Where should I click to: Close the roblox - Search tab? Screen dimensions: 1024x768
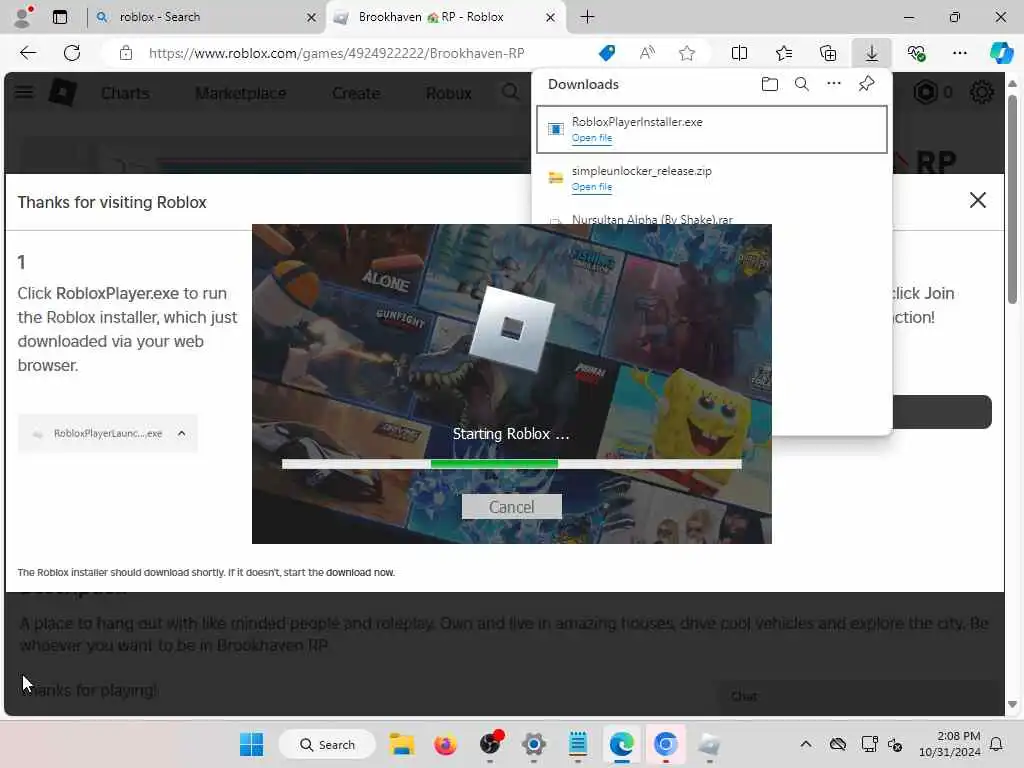pos(312,17)
